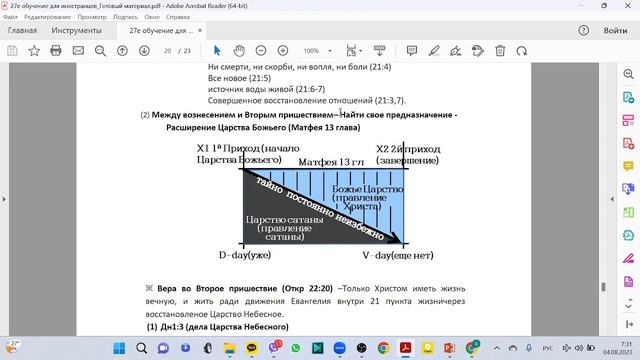Viewport: 640px width, 360px height.
Task: Go to previous page arrow
Action: point(122,51)
